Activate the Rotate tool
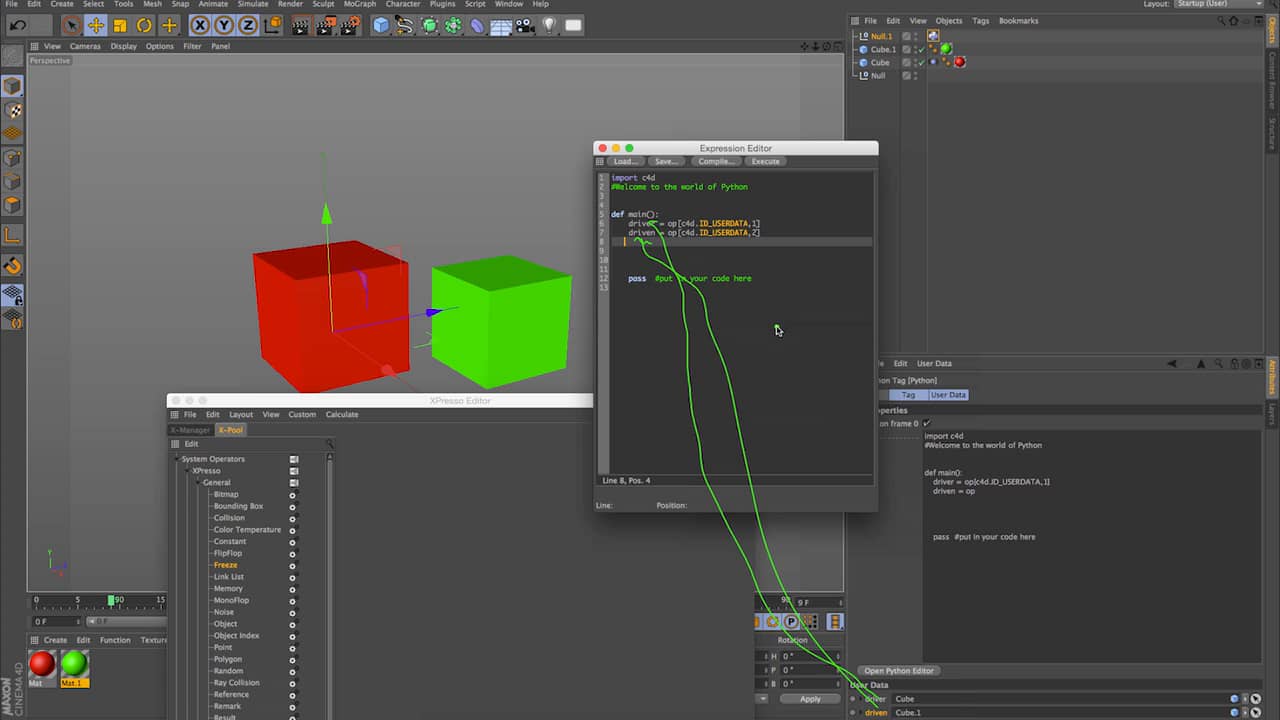 click(x=144, y=25)
